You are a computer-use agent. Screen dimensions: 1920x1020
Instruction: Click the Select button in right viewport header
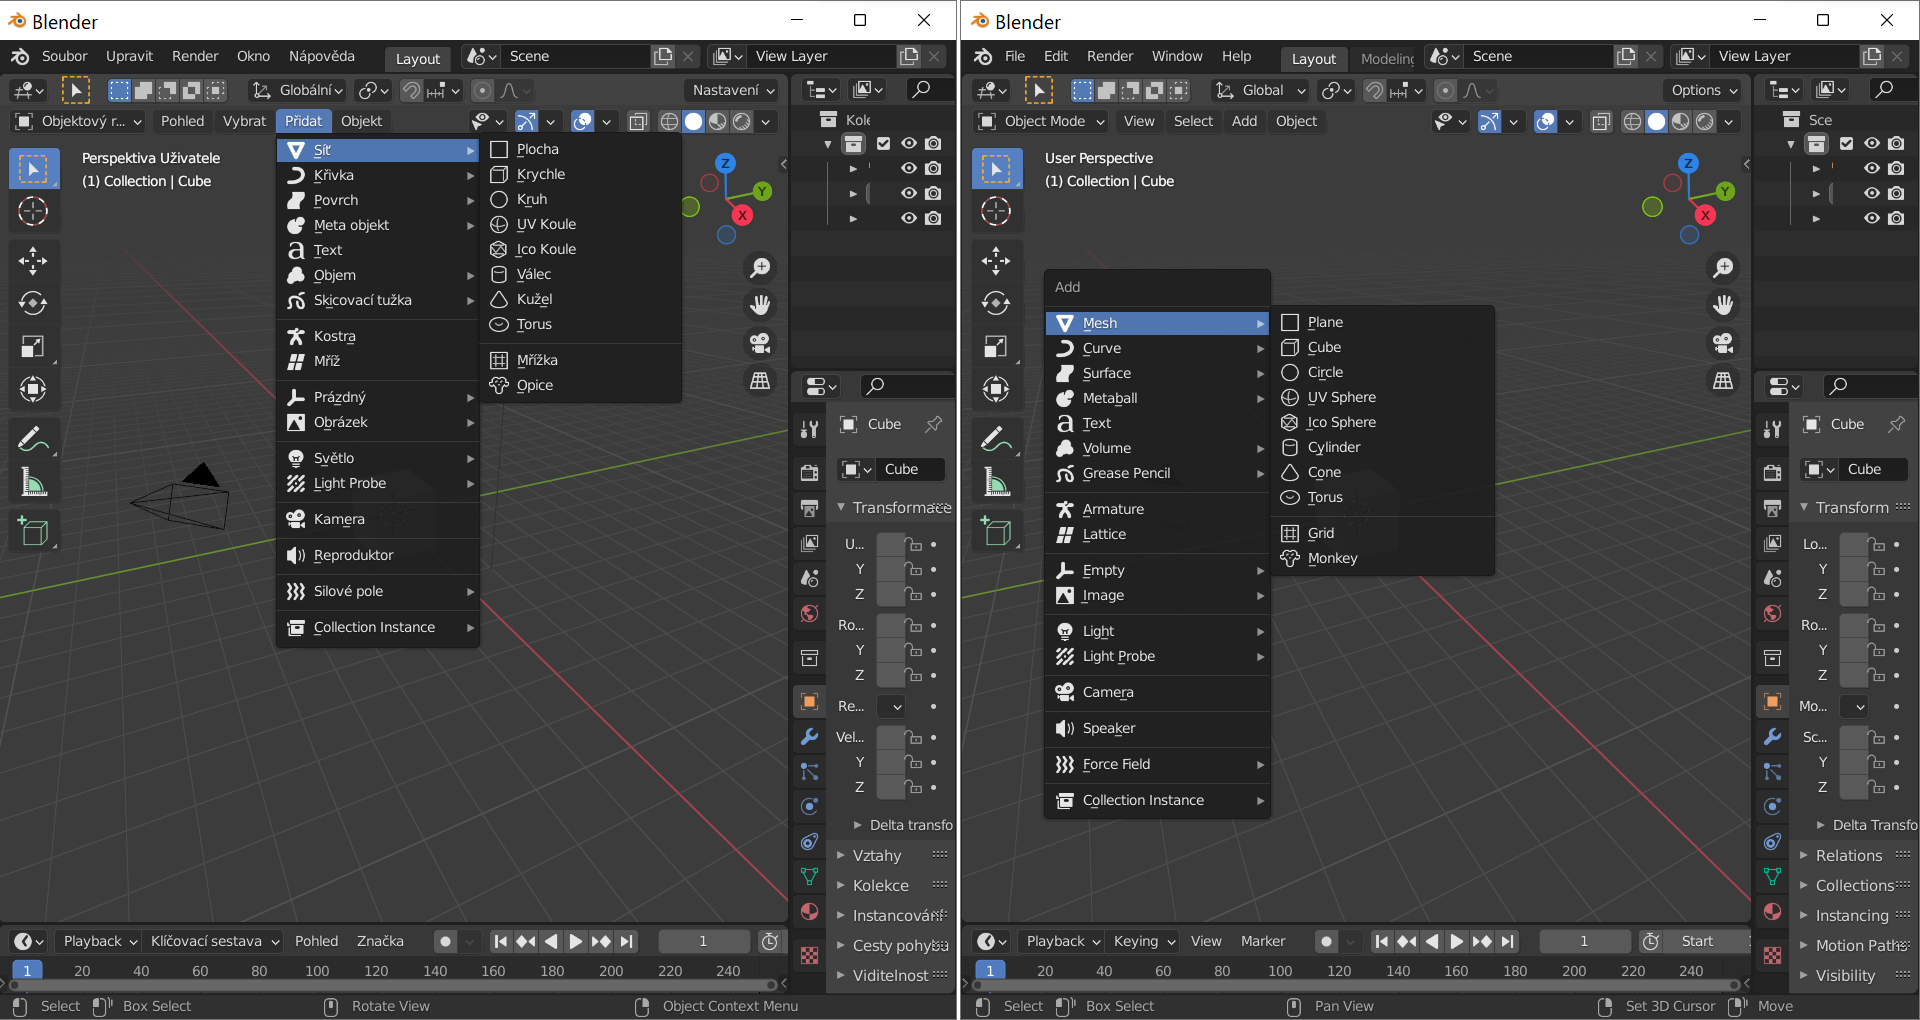(1193, 121)
